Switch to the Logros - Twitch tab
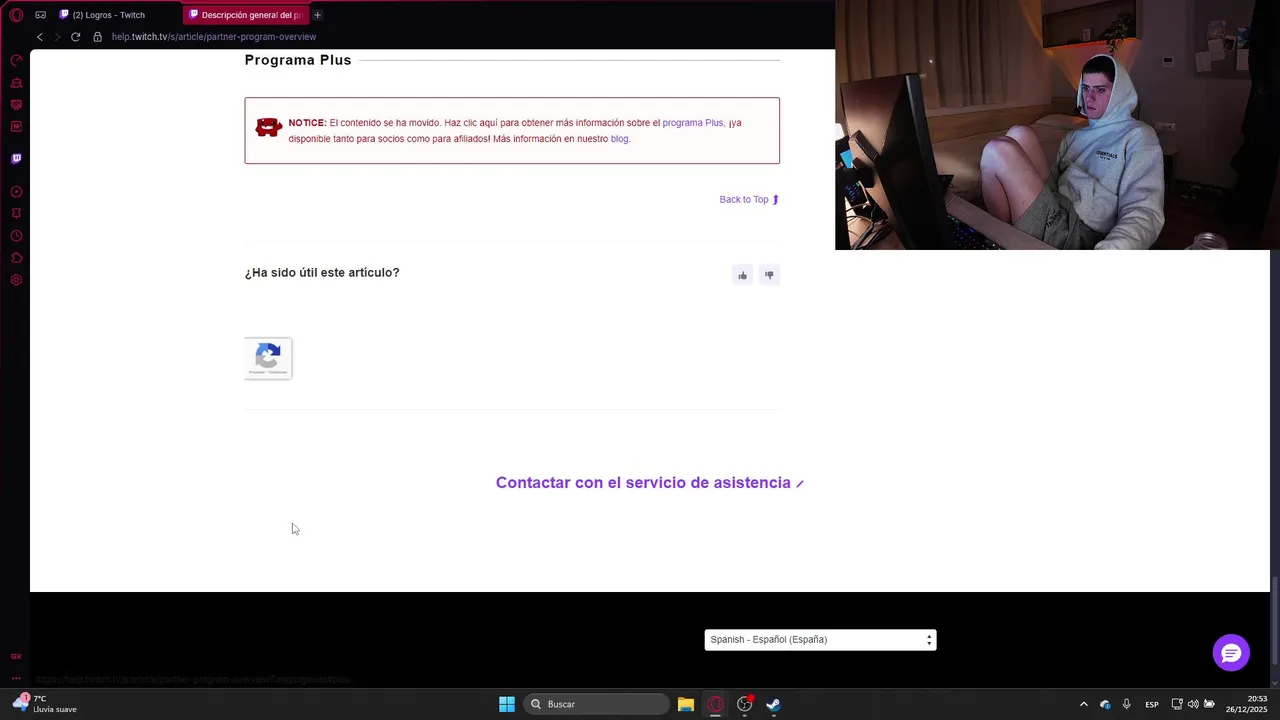1280x720 pixels. tap(109, 15)
